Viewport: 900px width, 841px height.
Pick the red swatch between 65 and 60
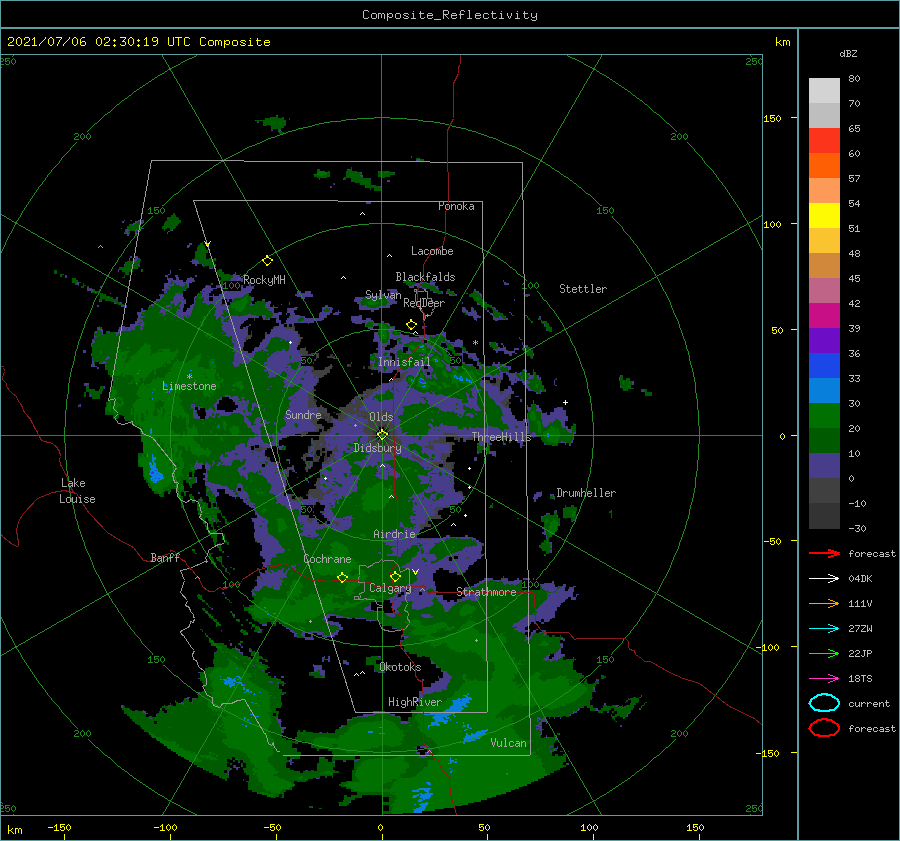tap(824, 141)
